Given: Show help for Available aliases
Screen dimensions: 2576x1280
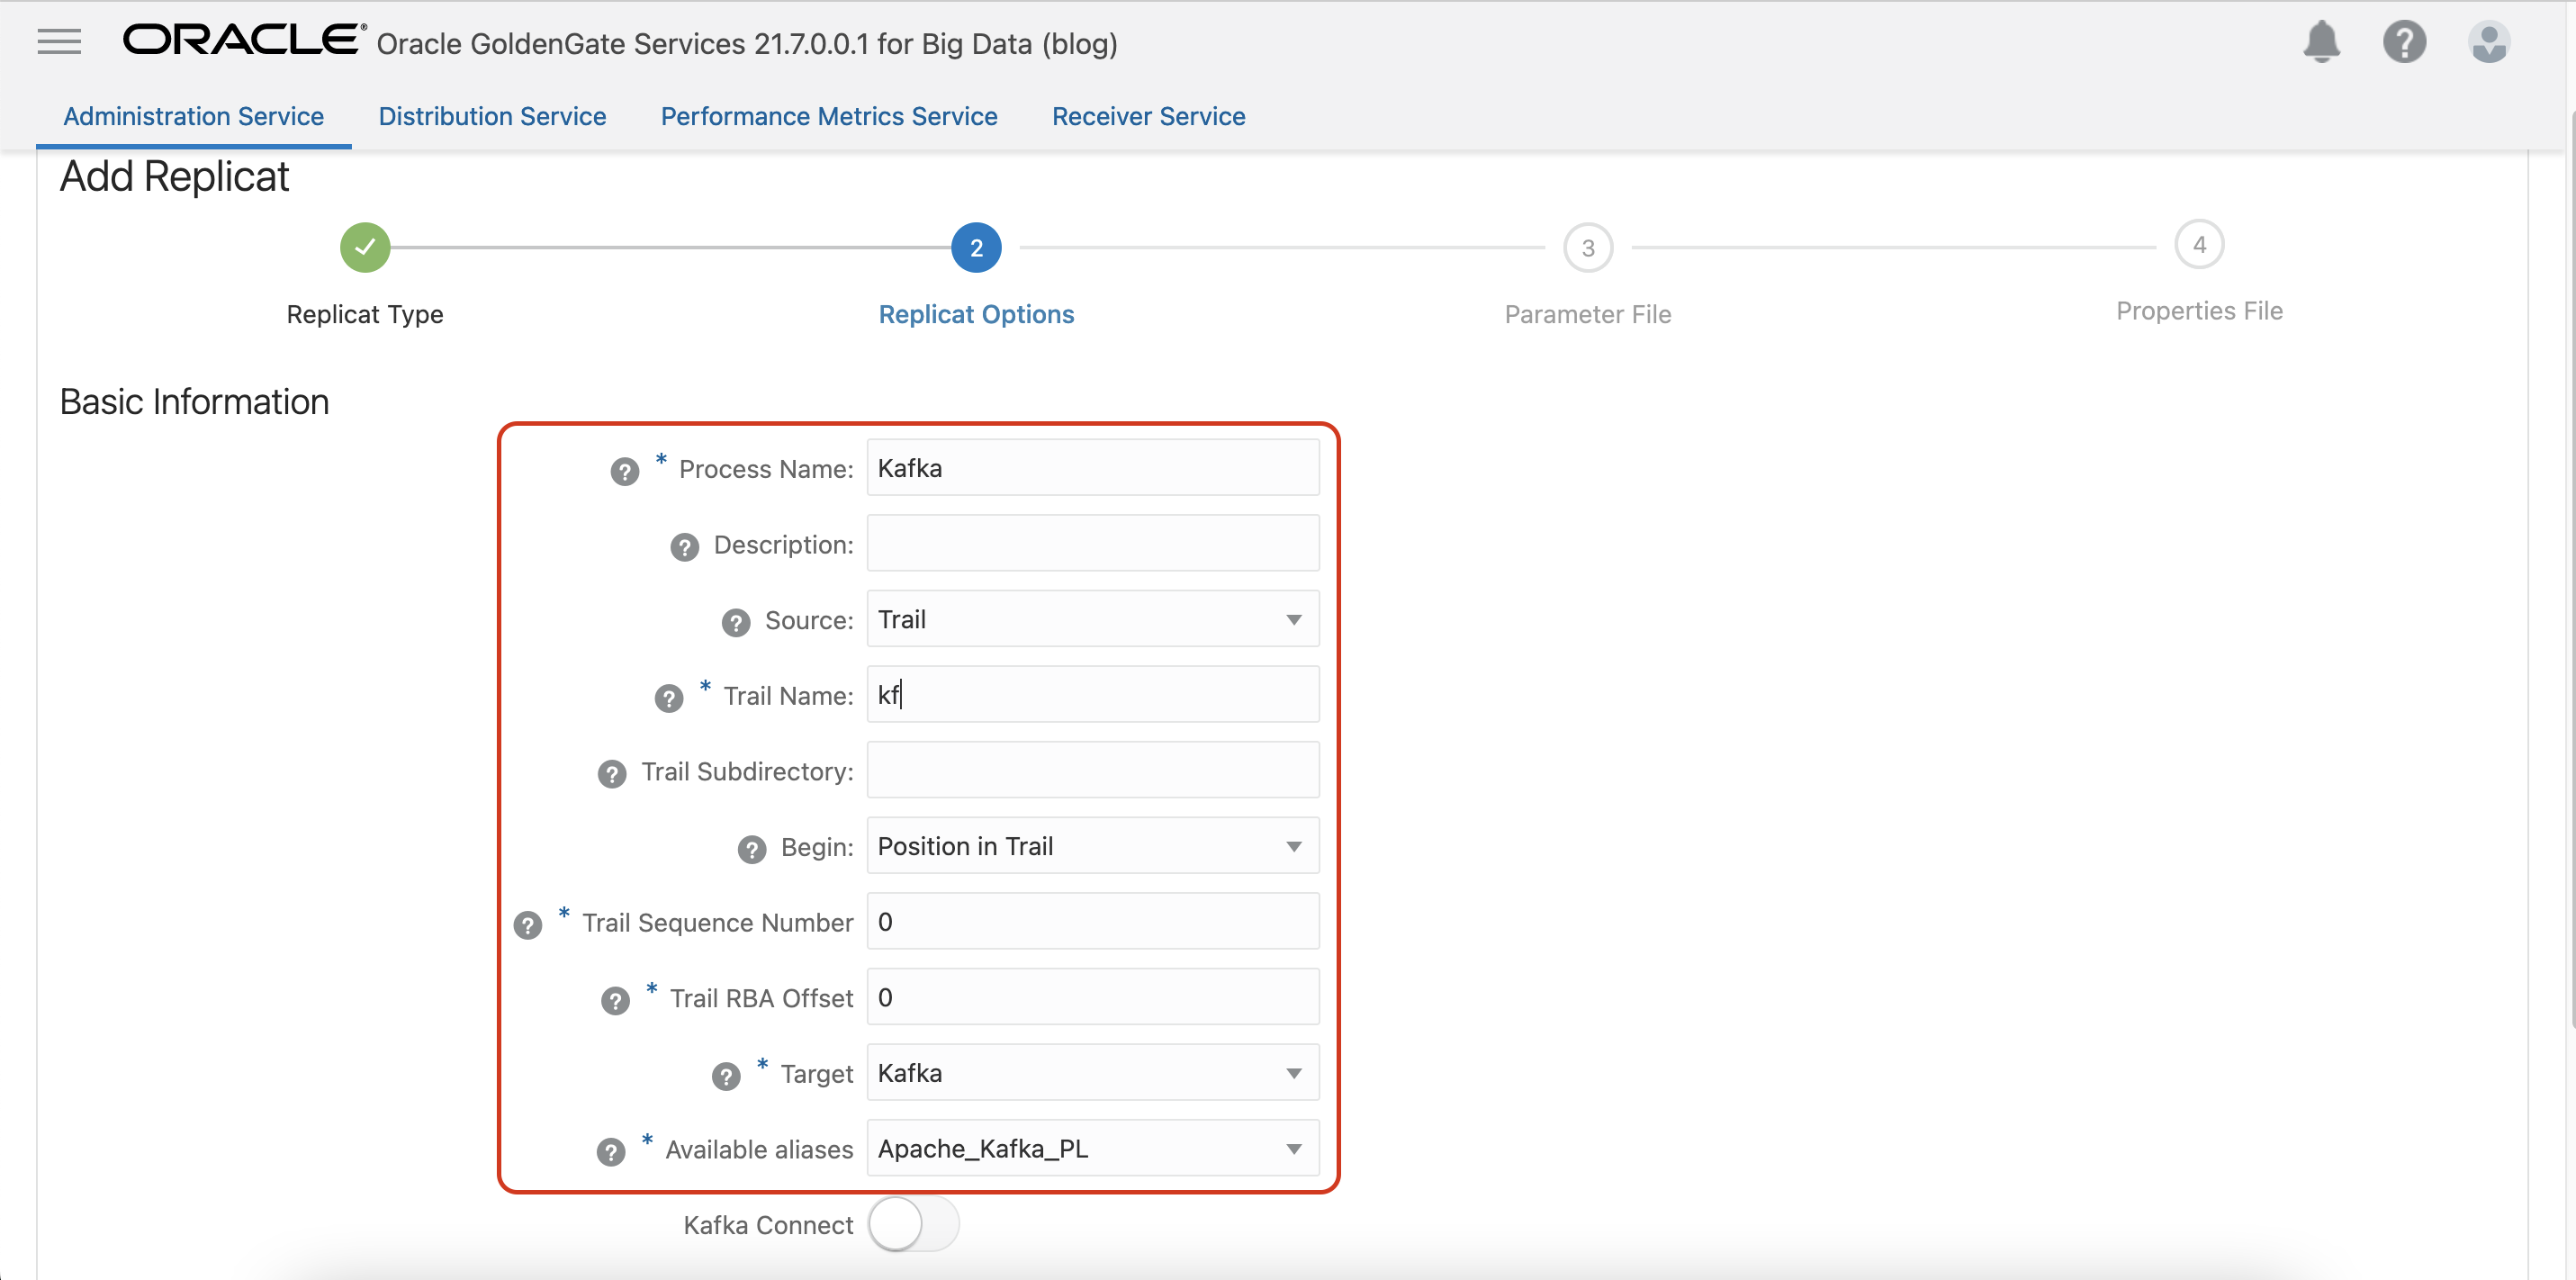Looking at the screenshot, I should coord(610,1151).
